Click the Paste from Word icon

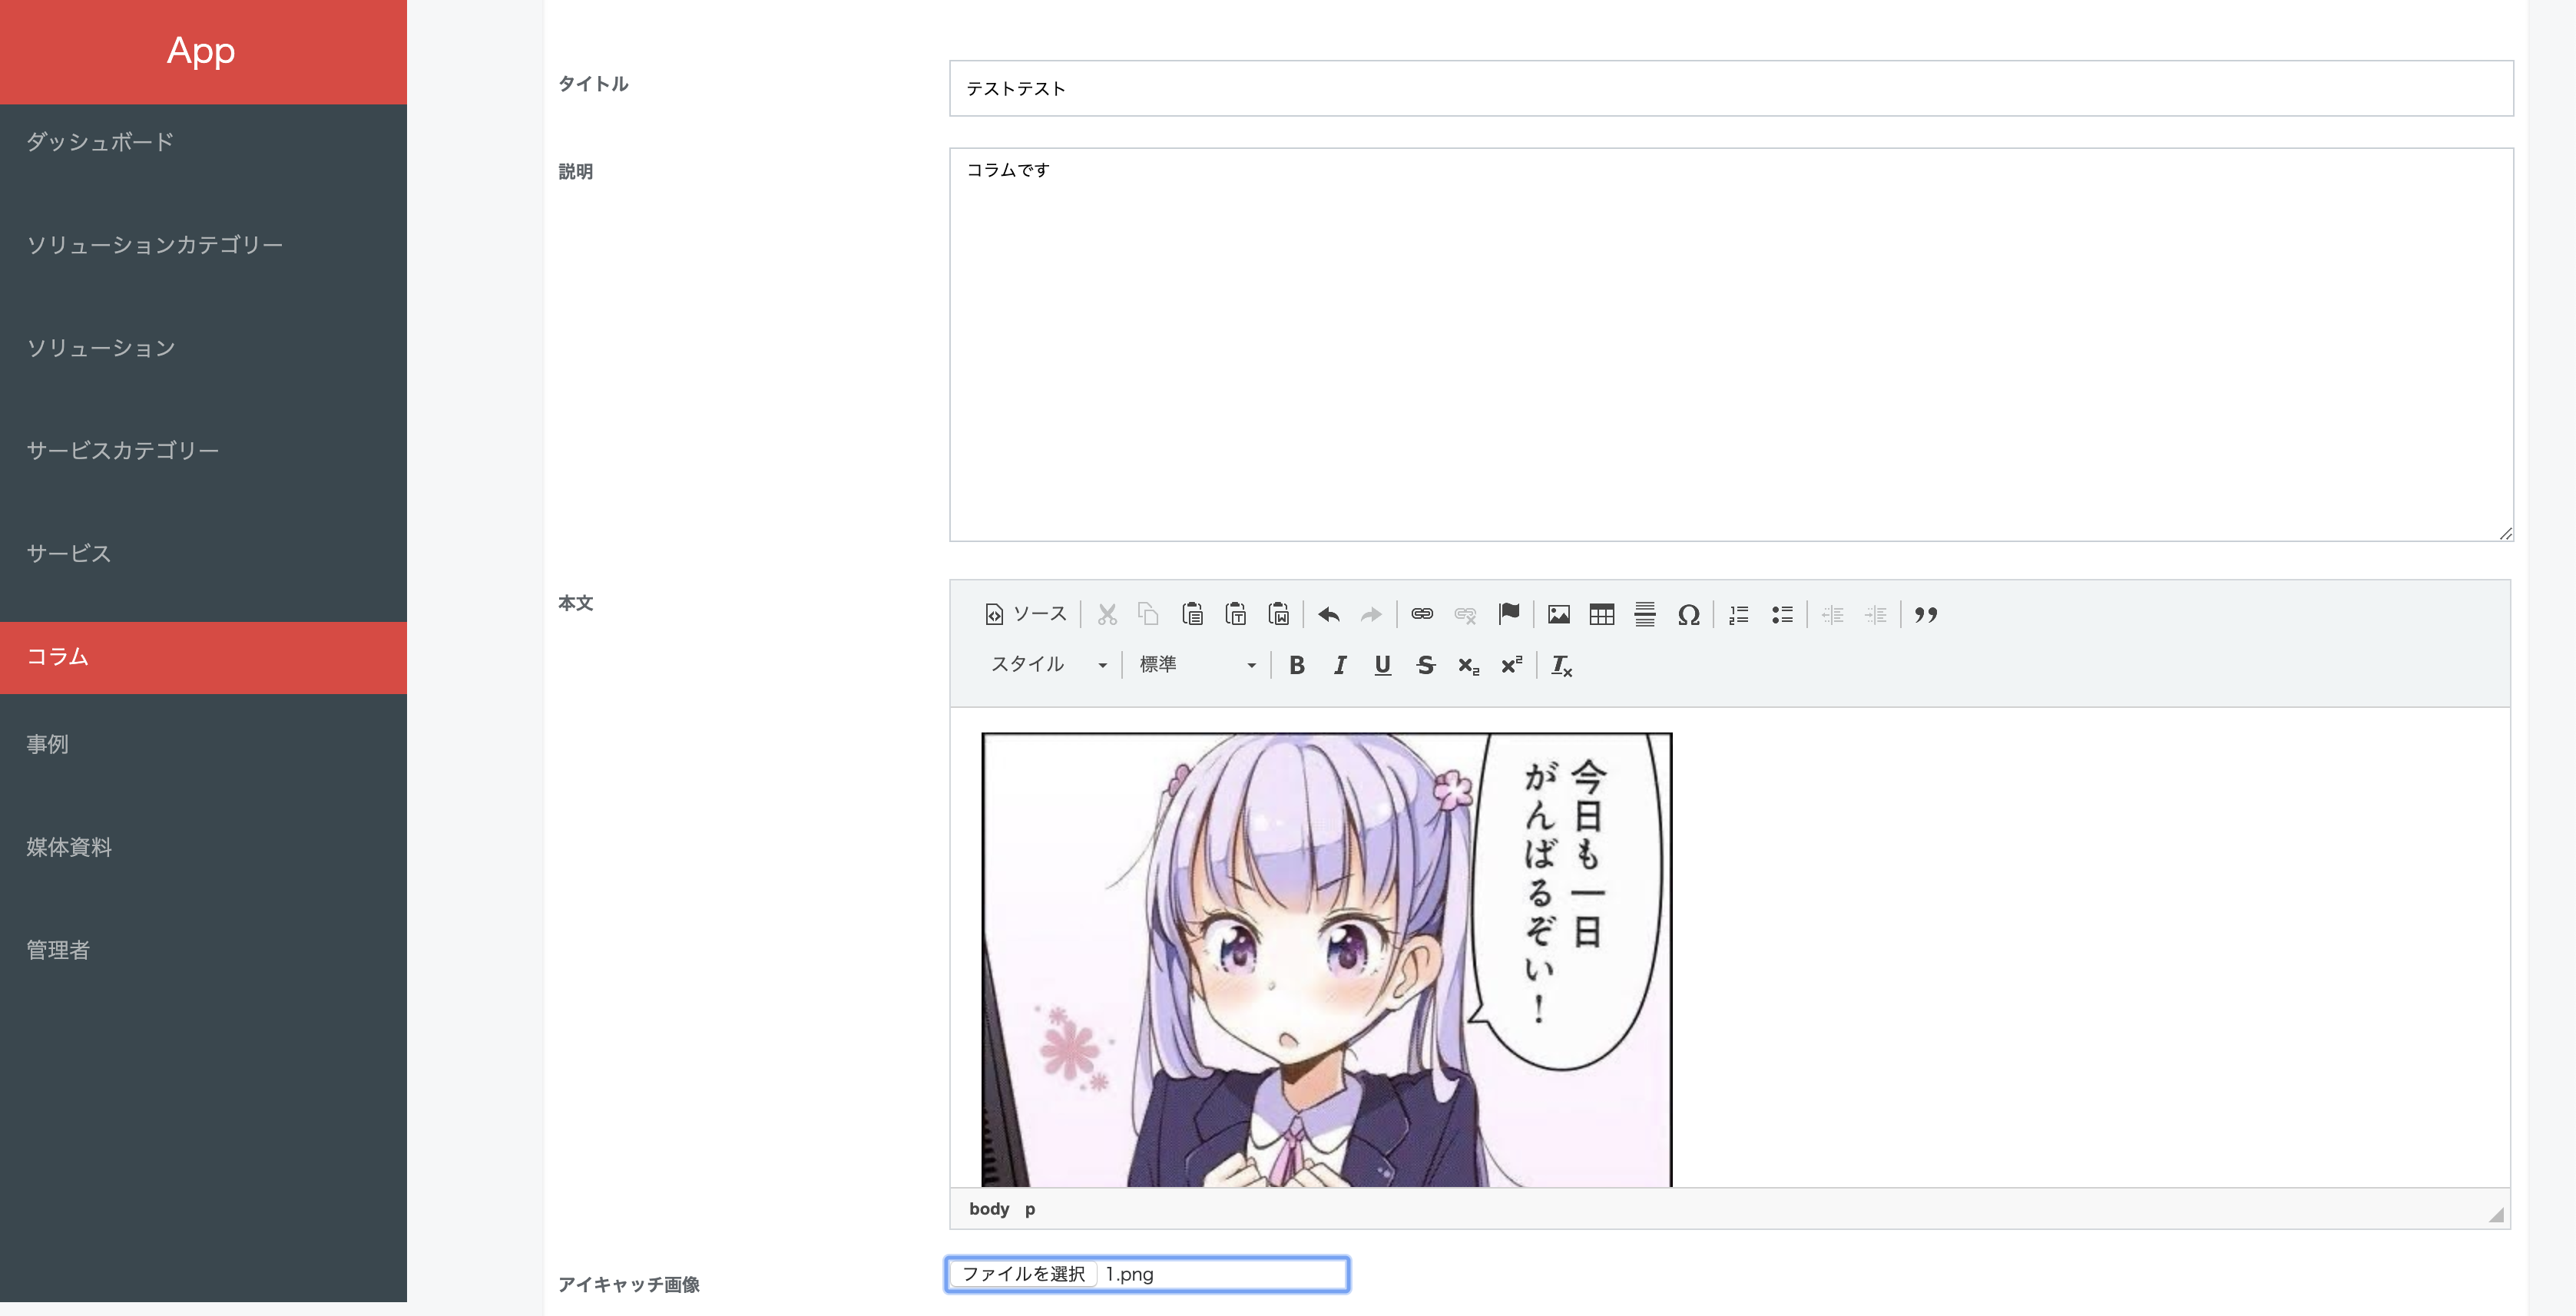[1279, 614]
